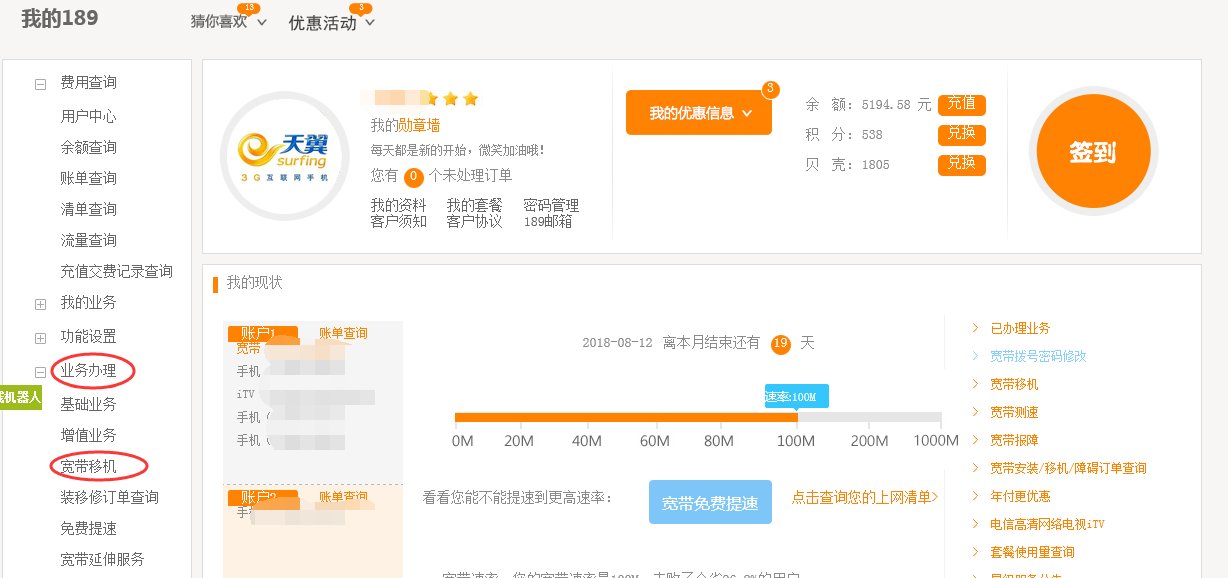Open the 优惠活动 dropdown menu

(331, 23)
